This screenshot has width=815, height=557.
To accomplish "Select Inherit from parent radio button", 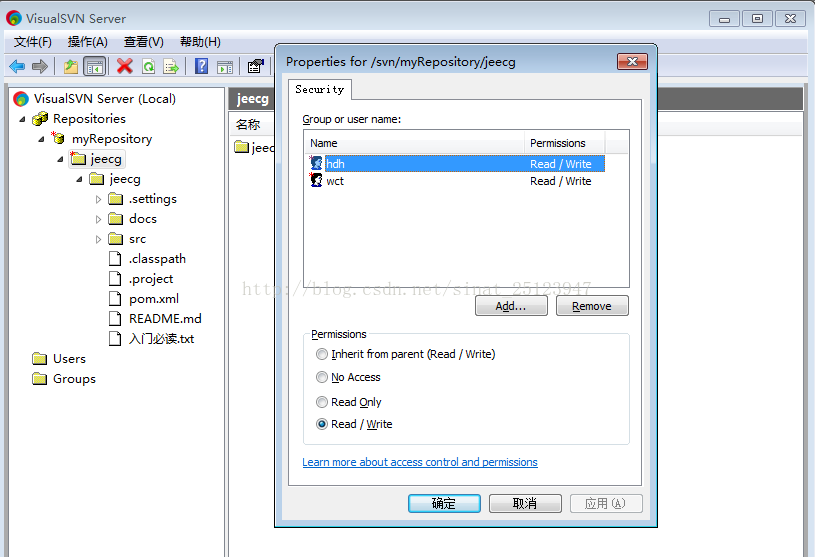I will [x=322, y=354].
